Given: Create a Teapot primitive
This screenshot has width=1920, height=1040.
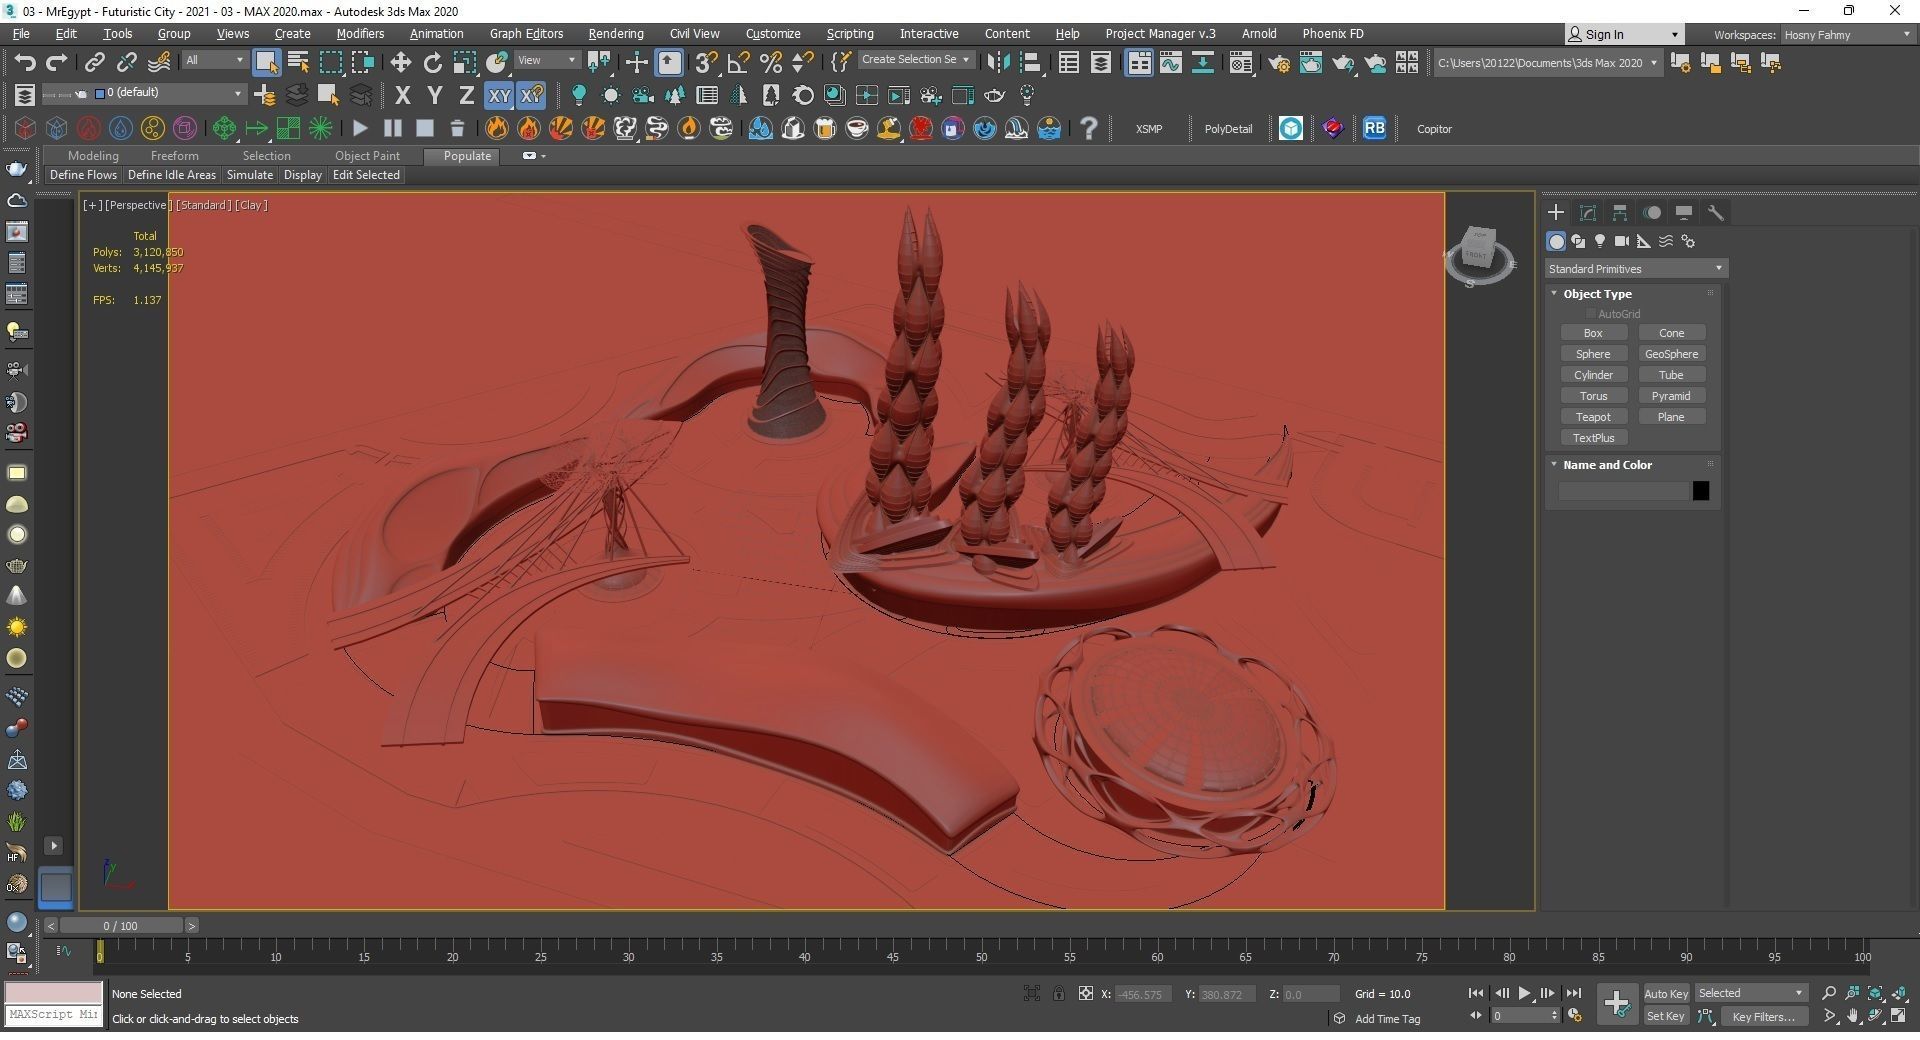Looking at the screenshot, I should (1593, 417).
